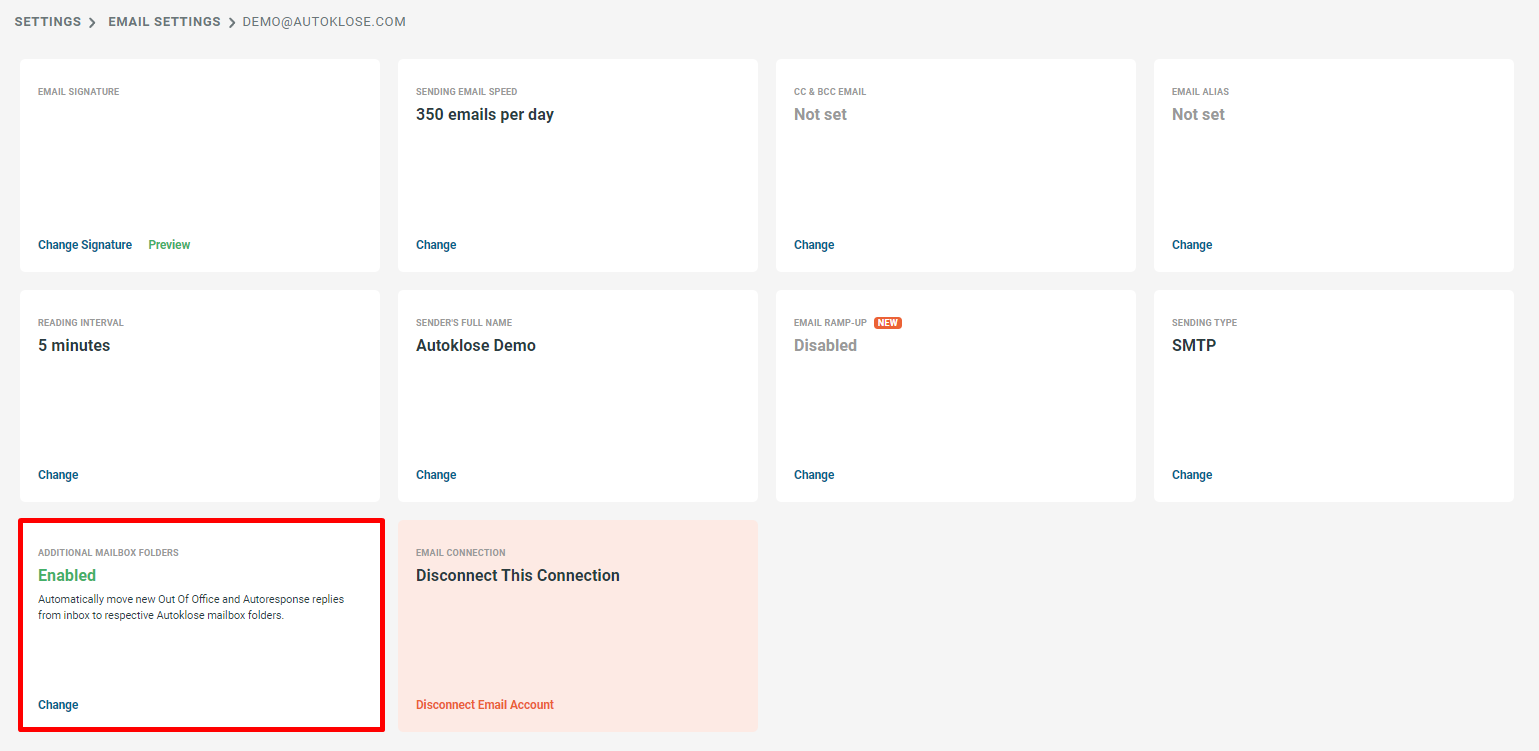The width and height of the screenshot is (1539, 751).
Task: Click the Sending Type label
Action: pos(1204,323)
